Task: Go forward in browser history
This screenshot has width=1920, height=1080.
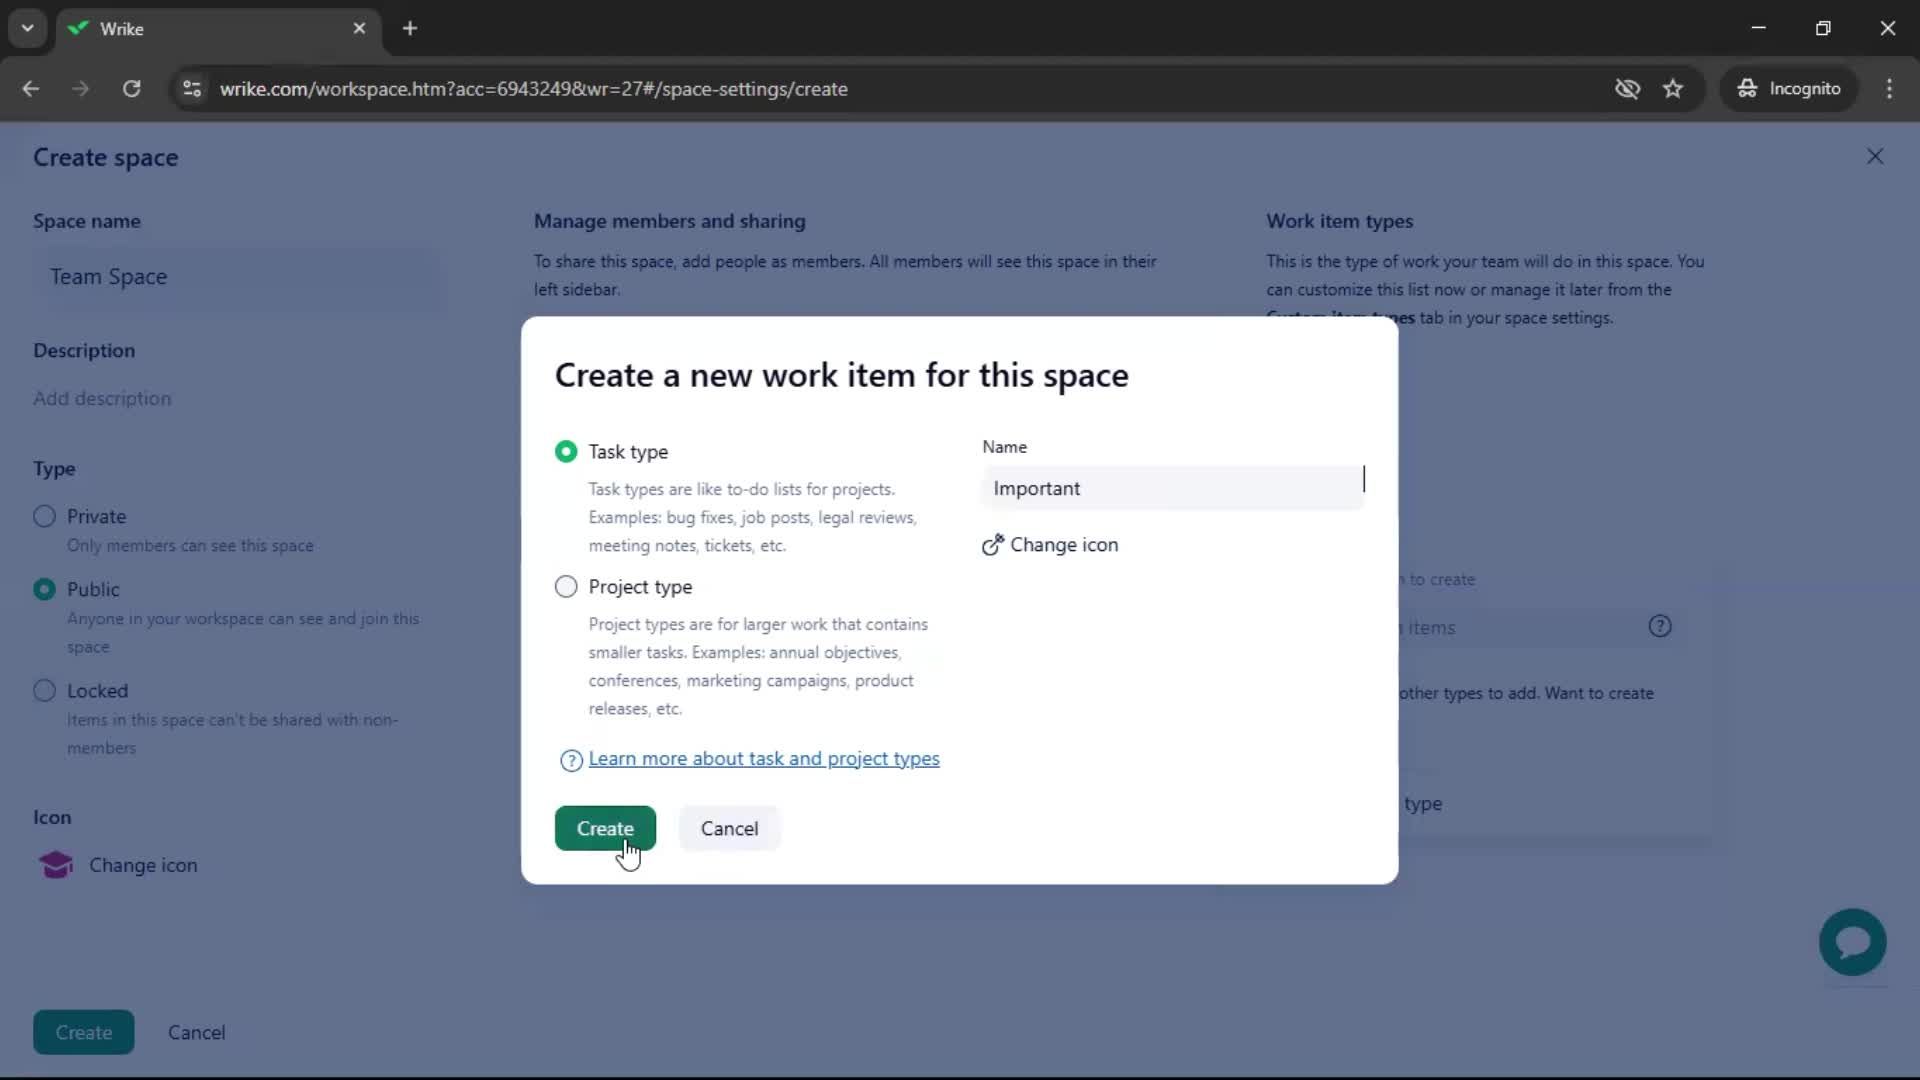Action: pyautogui.click(x=81, y=89)
